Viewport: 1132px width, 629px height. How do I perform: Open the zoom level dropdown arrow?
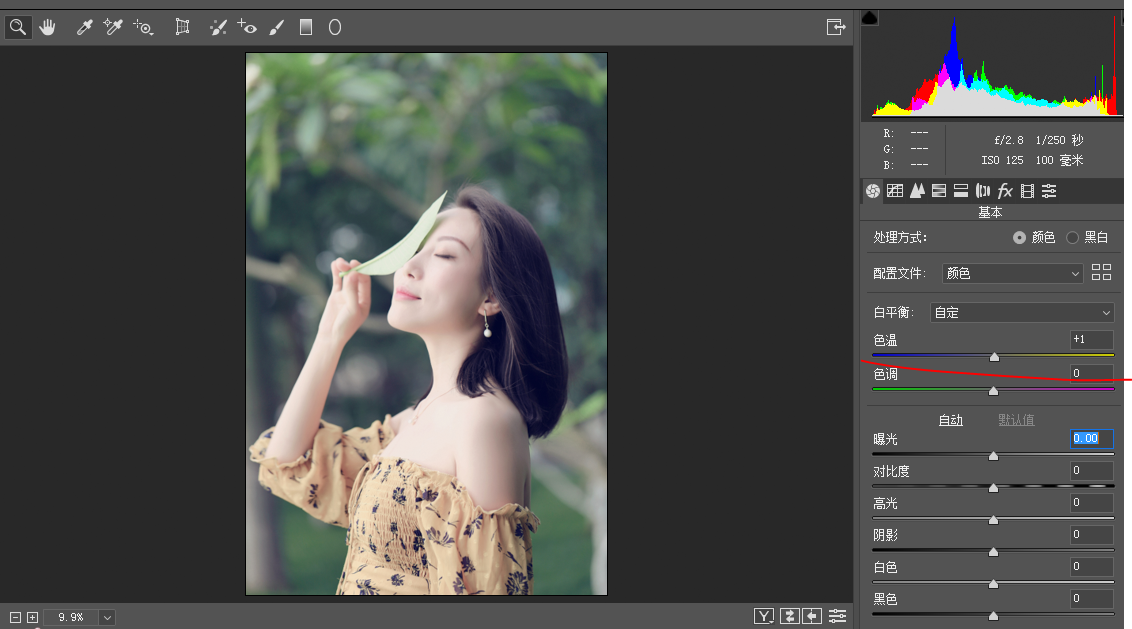[x=107, y=617]
